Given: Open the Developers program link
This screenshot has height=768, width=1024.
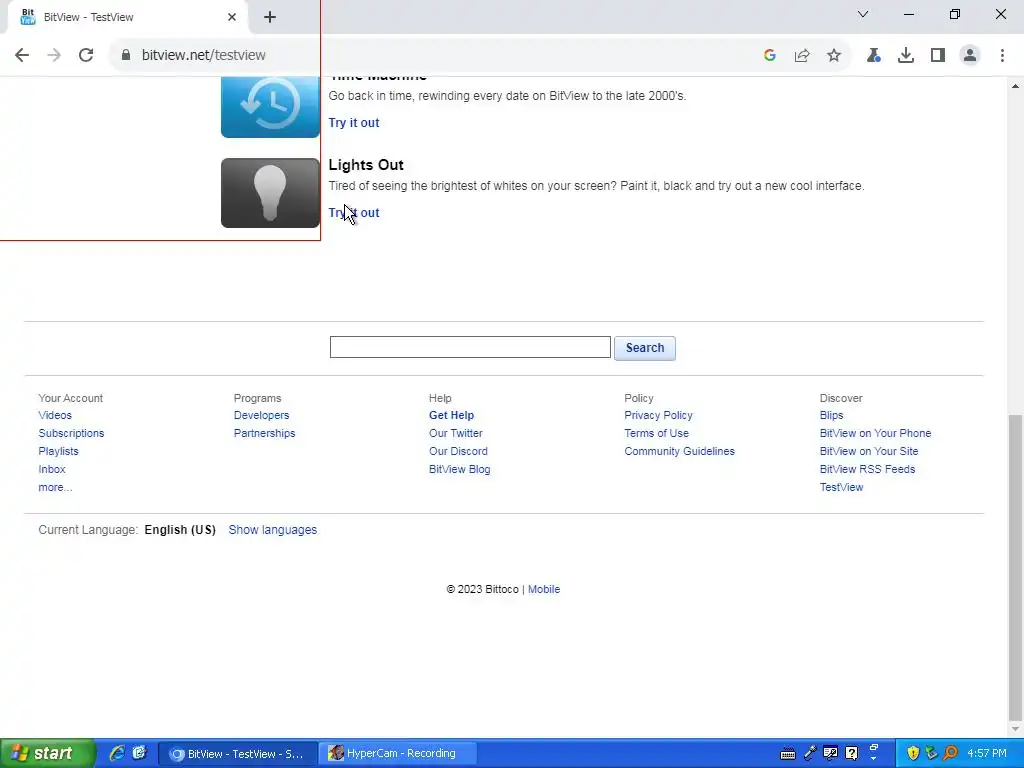Looking at the screenshot, I should (x=261, y=415).
